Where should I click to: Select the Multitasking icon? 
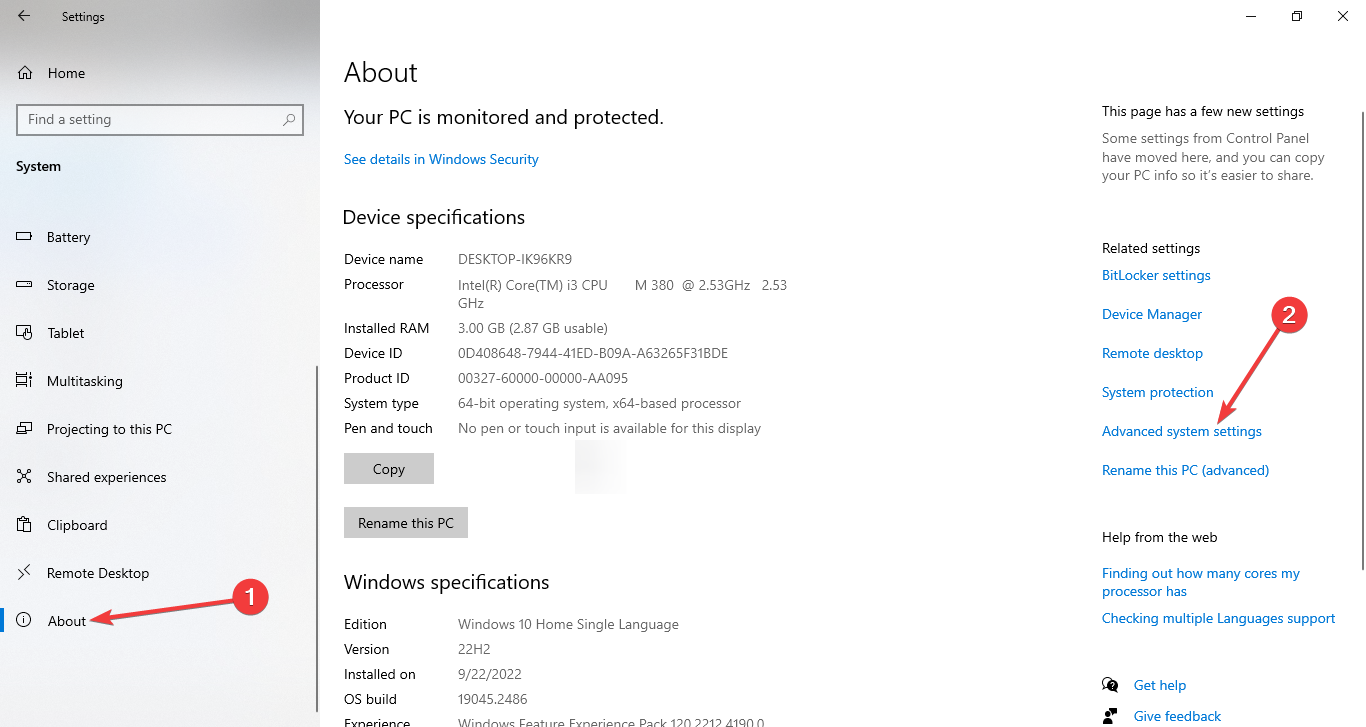[24, 380]
